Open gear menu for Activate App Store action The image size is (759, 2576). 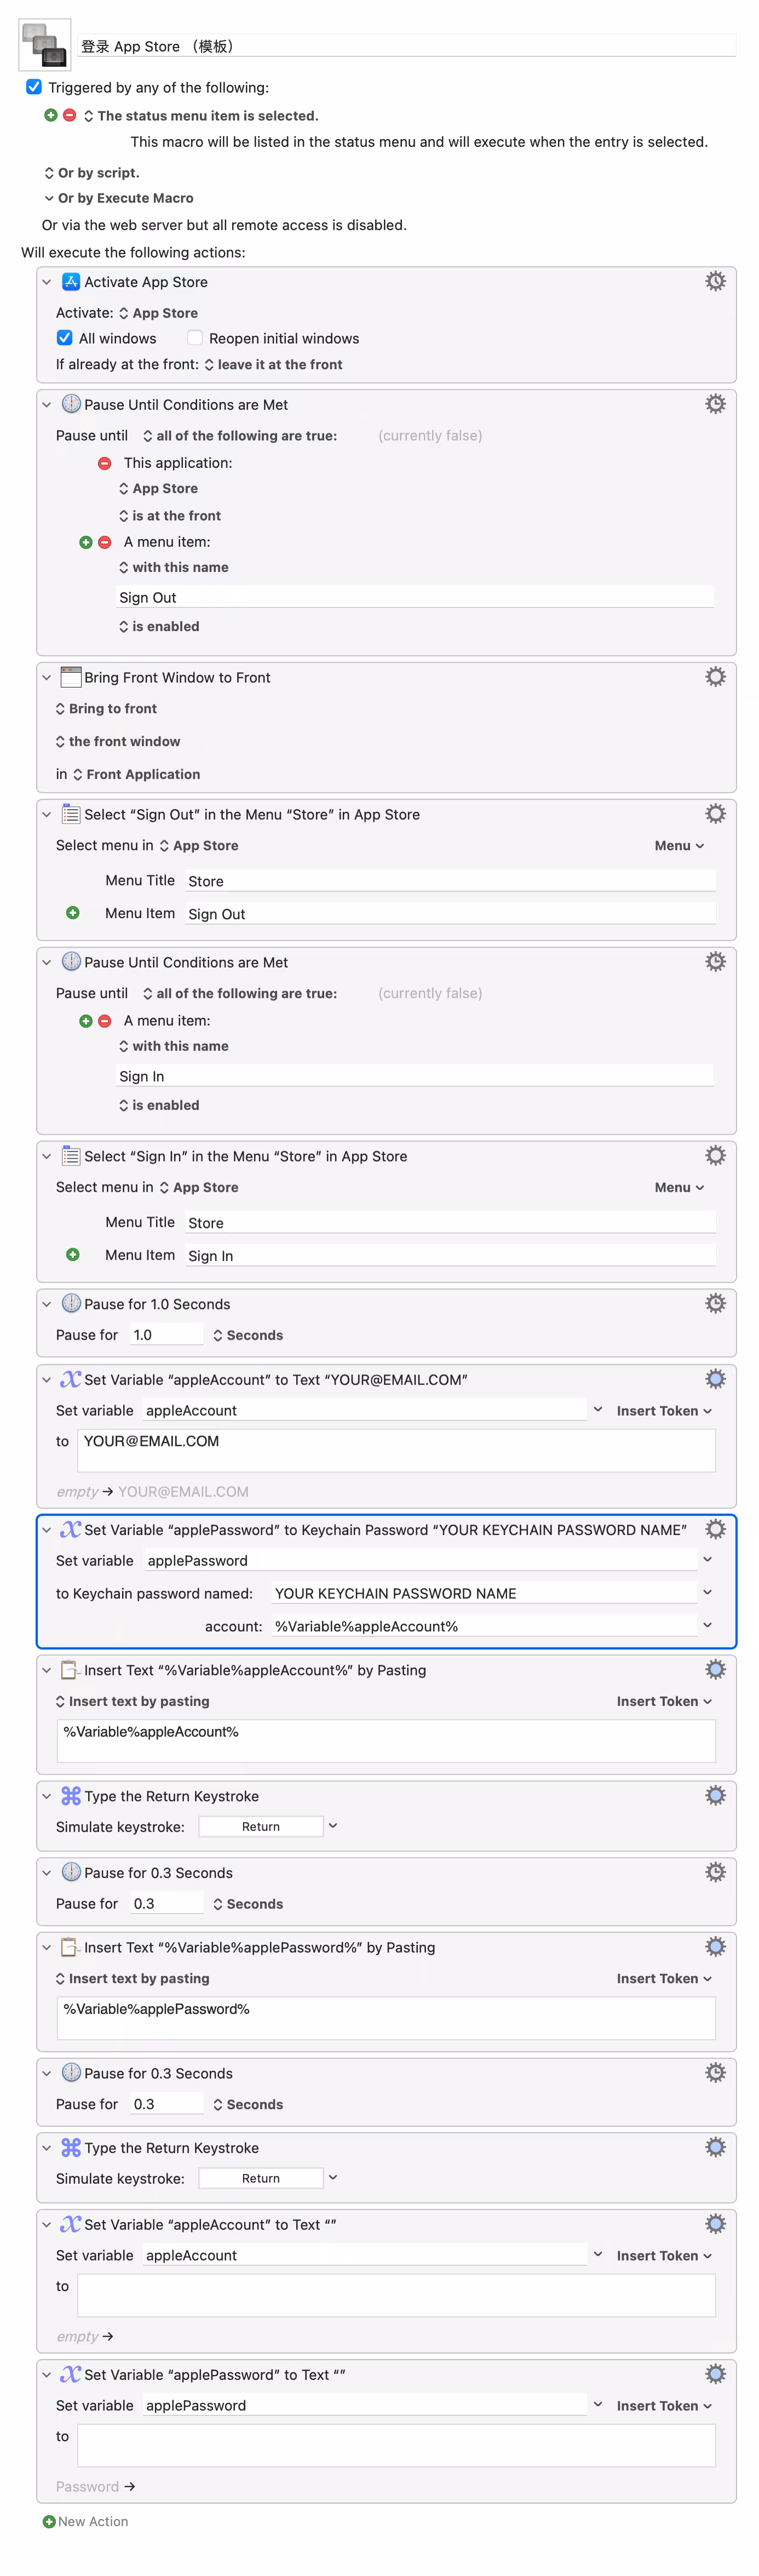(715, 282)
